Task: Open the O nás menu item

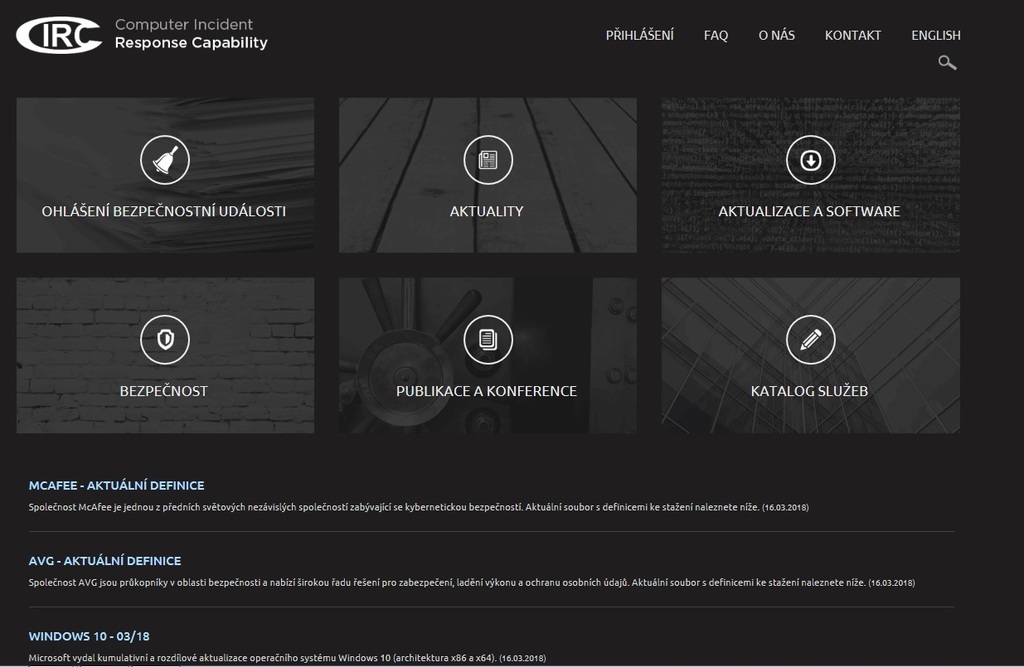Action: [776, 35]
